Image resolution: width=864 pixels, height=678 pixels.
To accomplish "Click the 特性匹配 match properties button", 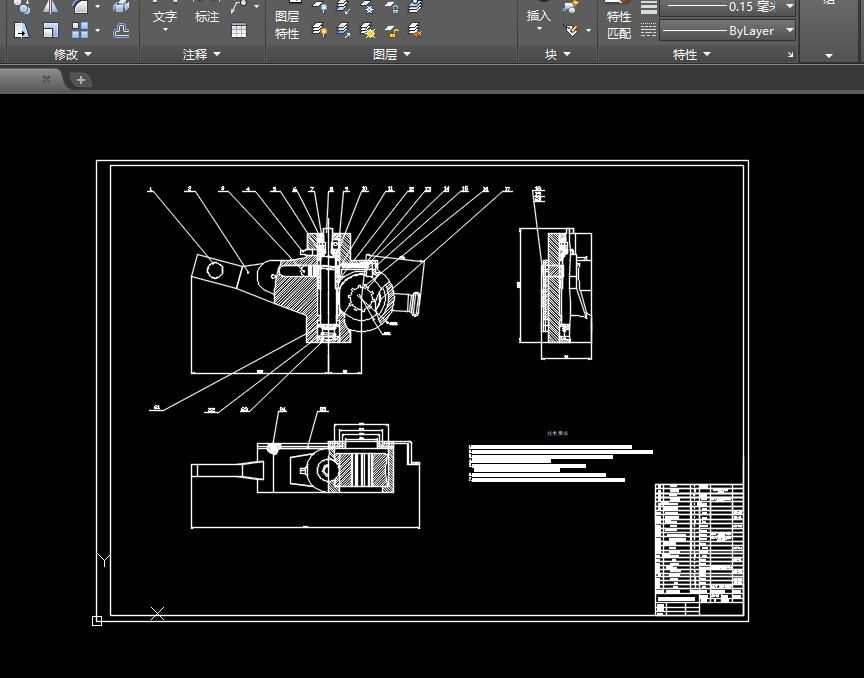I will point(619,24).
